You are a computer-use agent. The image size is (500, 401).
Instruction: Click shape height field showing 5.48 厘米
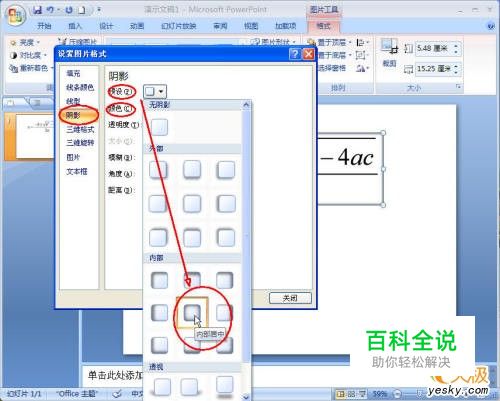(x=438, y=49)
